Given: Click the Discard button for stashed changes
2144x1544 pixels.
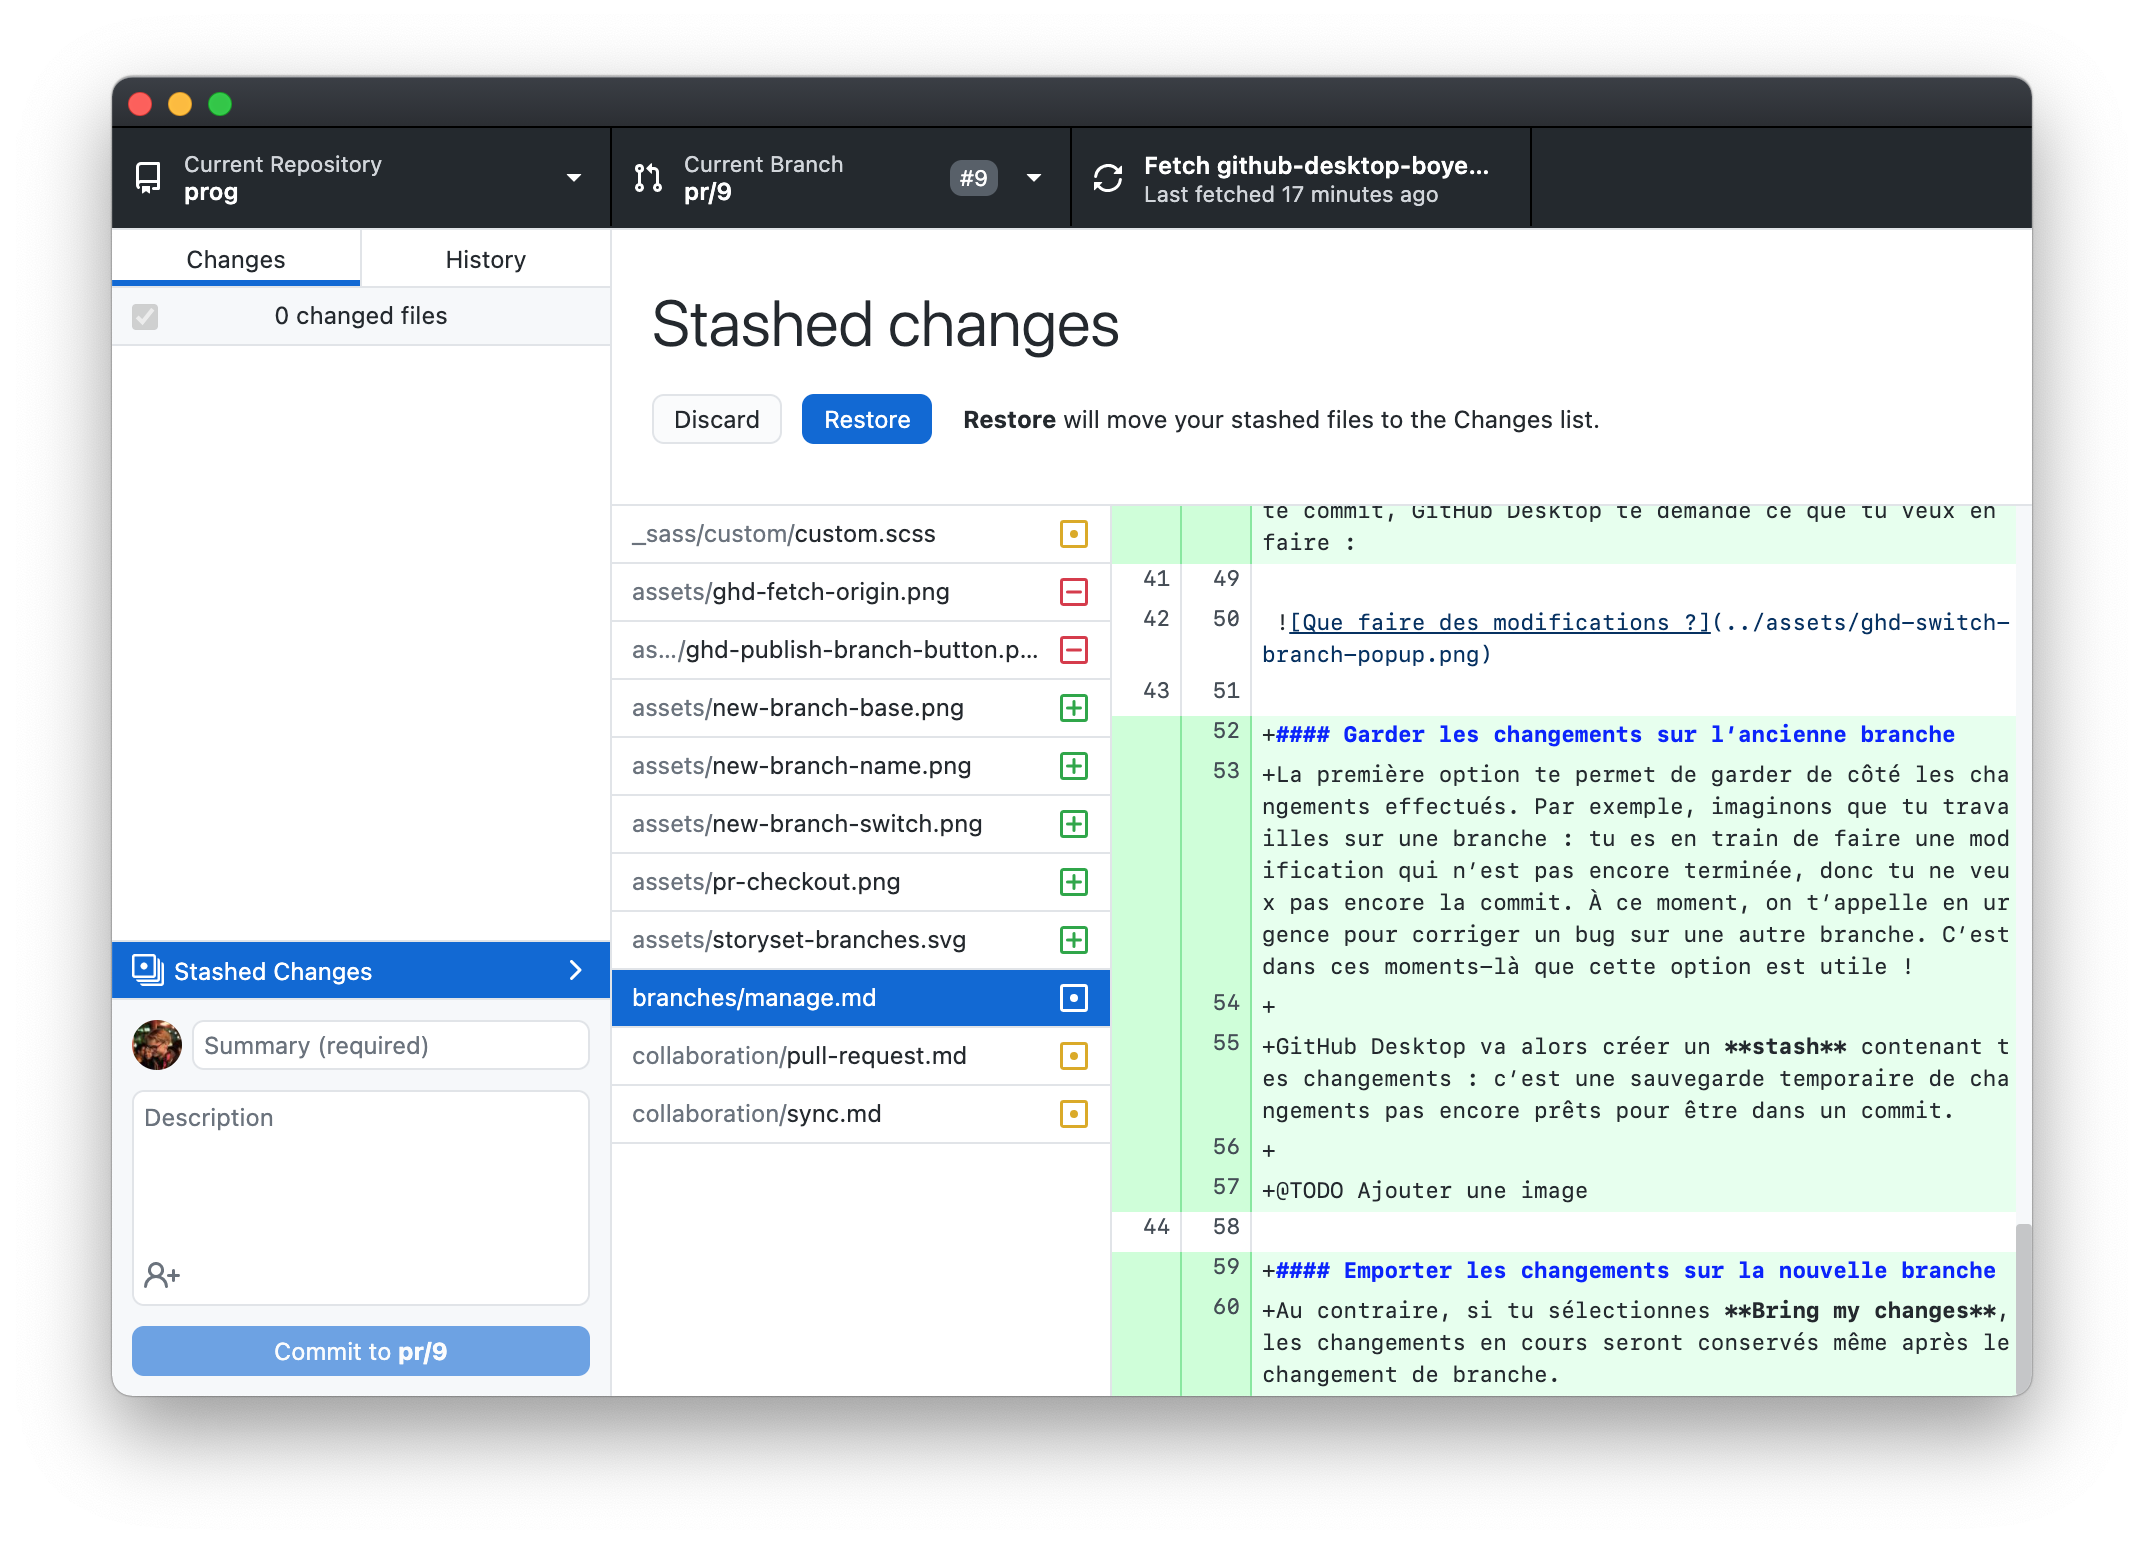Looking at the screenshot, I should click(x=716, y=418).
